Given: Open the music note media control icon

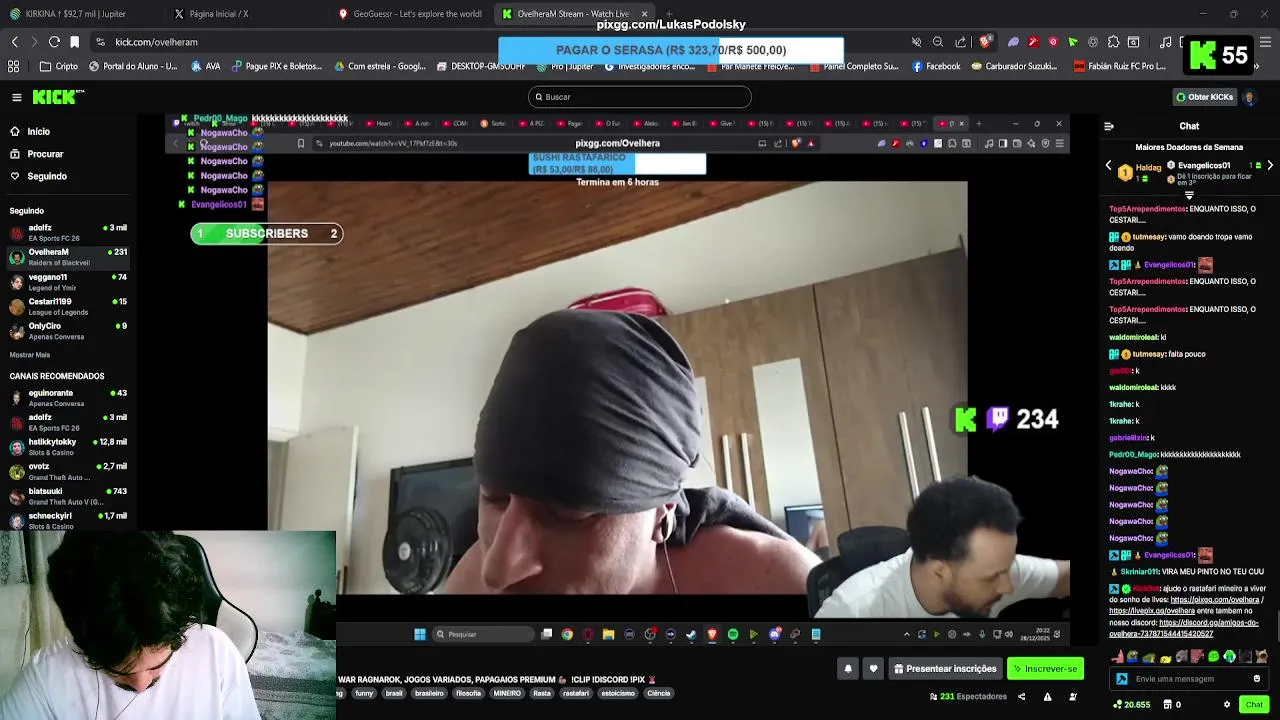Looking at the screenshot, I should (x=1166, y=42).
